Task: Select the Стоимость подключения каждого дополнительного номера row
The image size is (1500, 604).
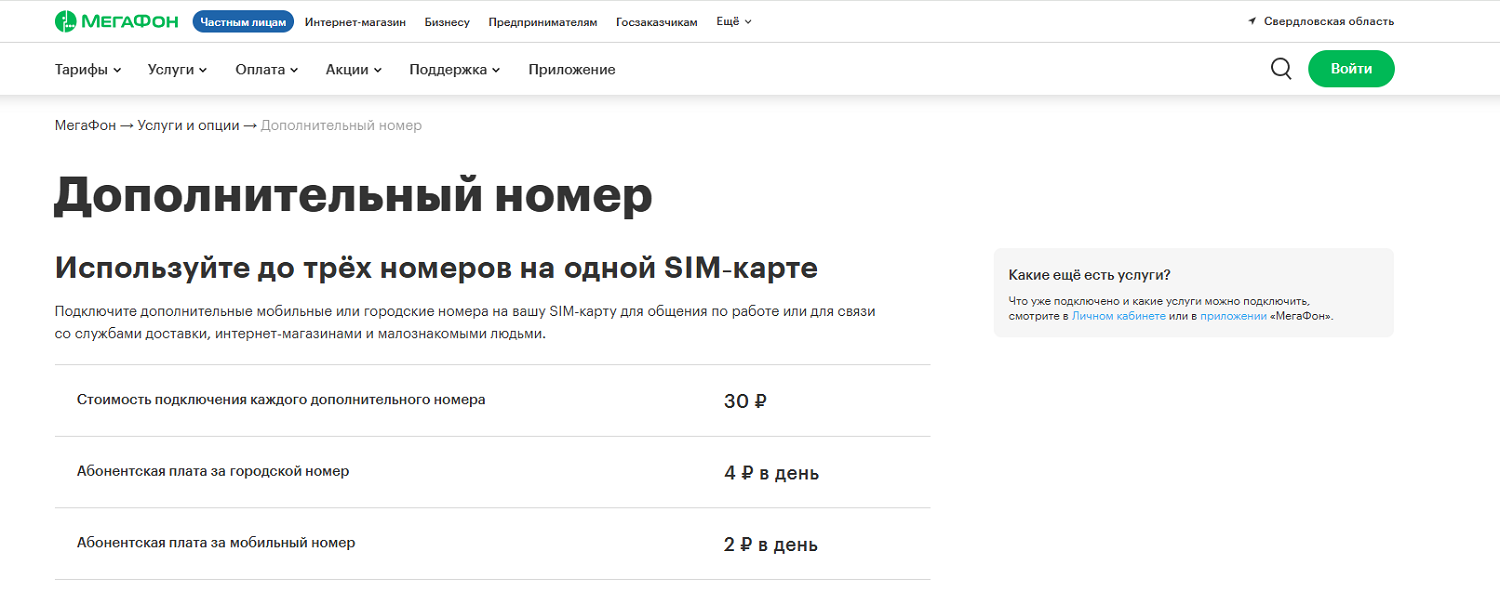Action: [492, 400]
